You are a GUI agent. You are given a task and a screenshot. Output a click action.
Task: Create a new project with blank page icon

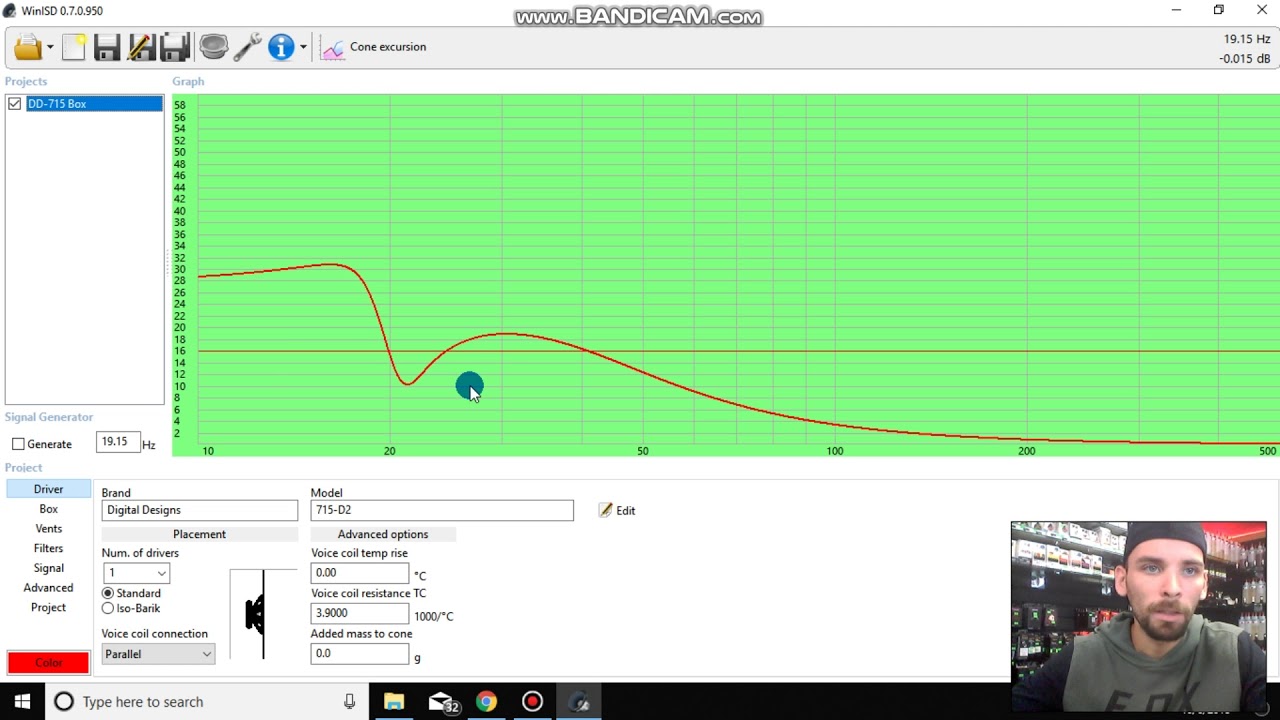74,47
